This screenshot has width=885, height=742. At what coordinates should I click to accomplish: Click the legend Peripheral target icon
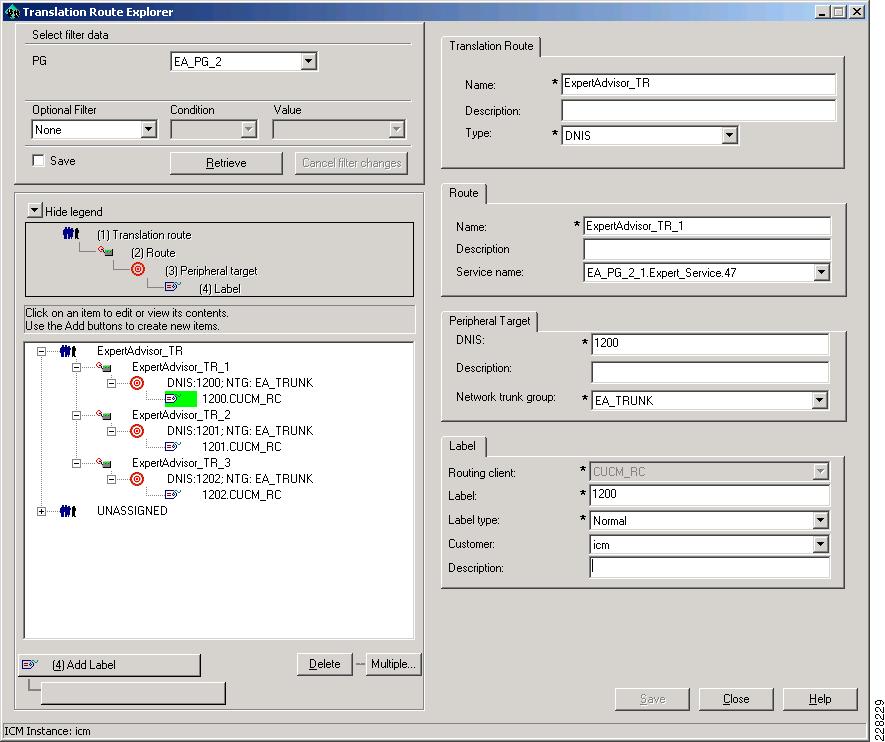[x=138, y=269]
